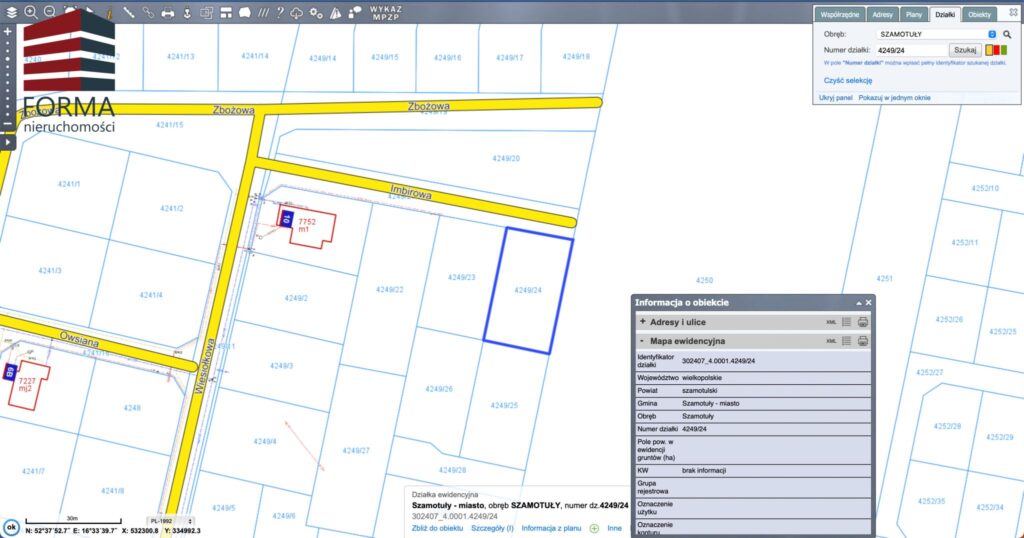Switch to the Współrzędne tab
The image size is (1024, 538).
point(841,15)
